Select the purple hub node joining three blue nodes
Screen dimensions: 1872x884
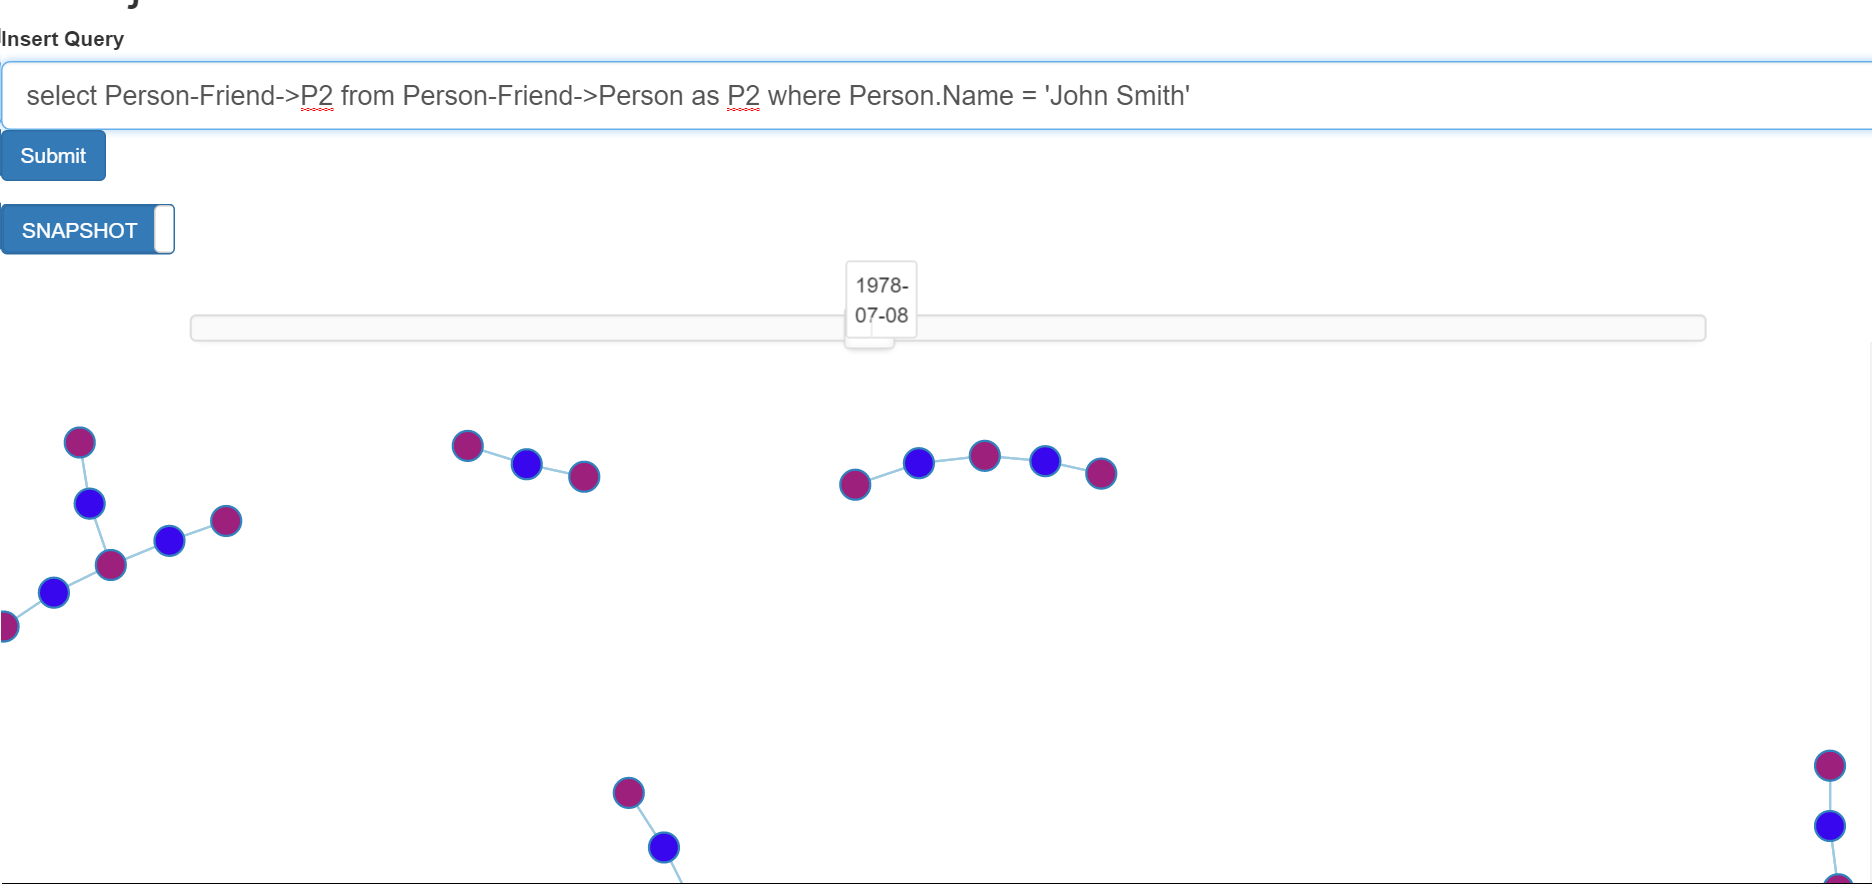111,565
